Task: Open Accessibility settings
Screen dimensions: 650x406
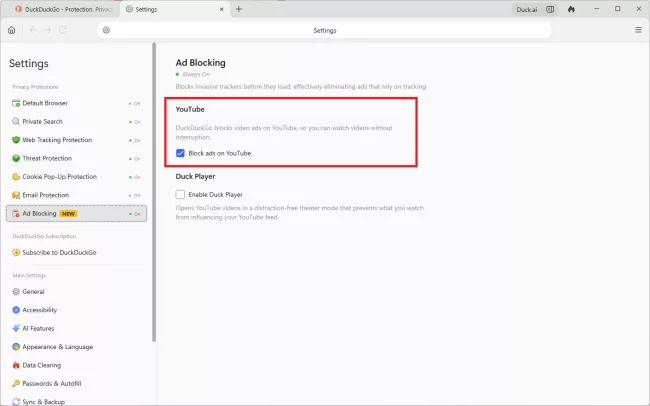Action: point(76,310)
